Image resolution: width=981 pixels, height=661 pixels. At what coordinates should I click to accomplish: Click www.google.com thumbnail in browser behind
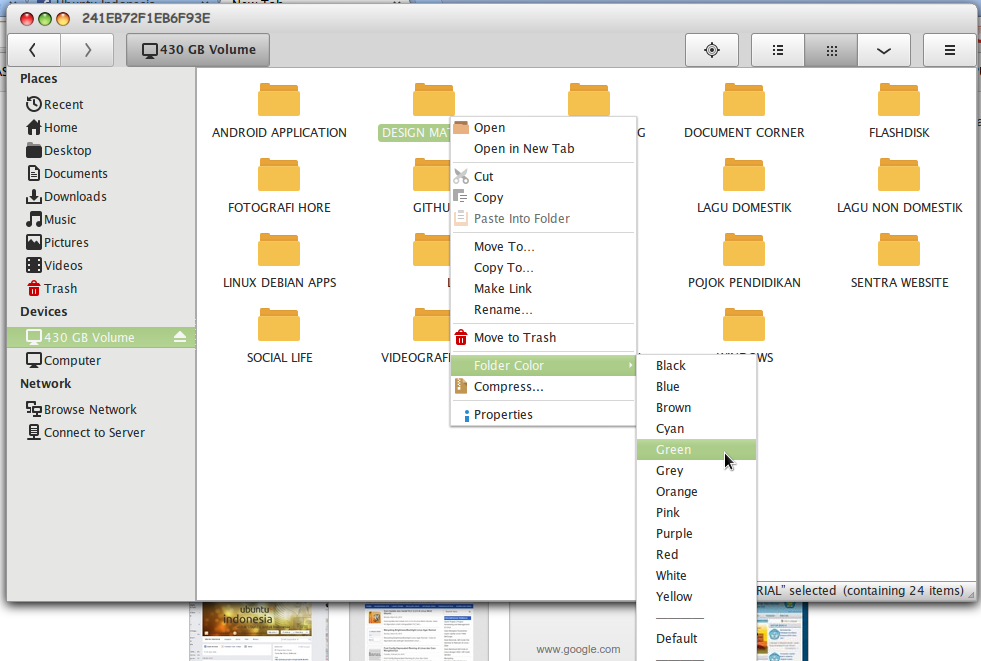[x=572, y=632]
